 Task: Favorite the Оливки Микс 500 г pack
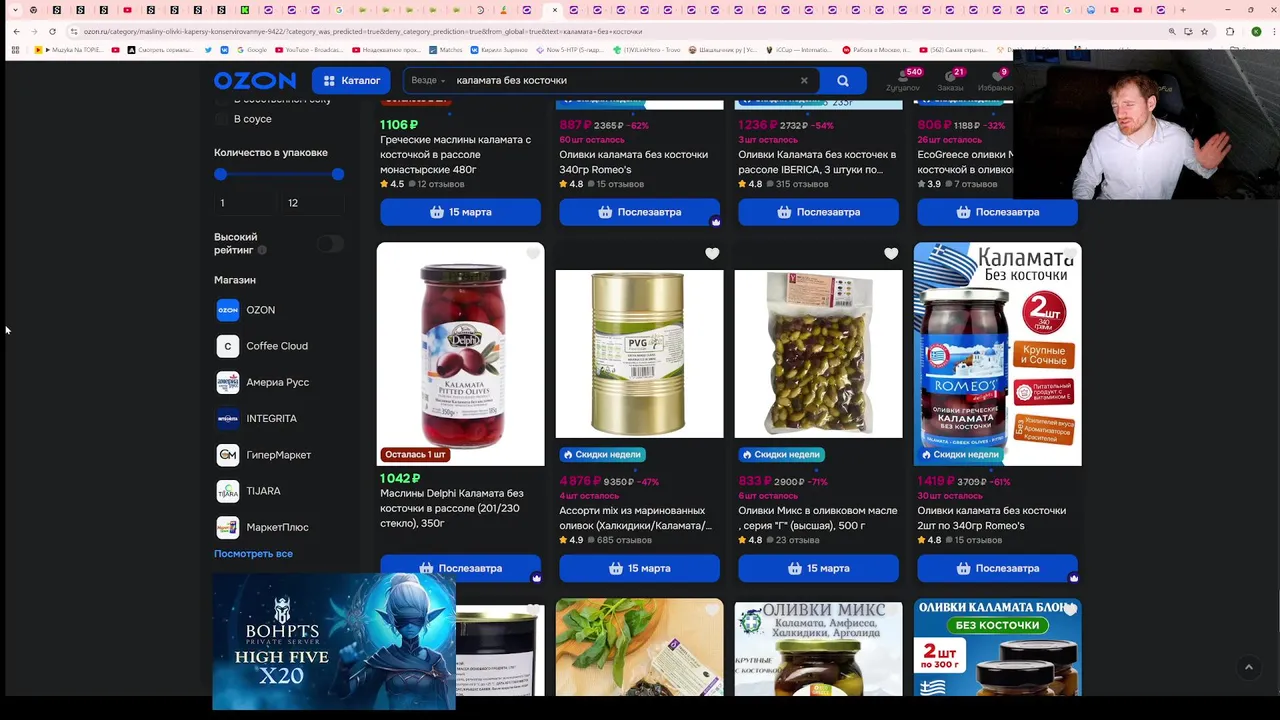click(x=891, y=254)
